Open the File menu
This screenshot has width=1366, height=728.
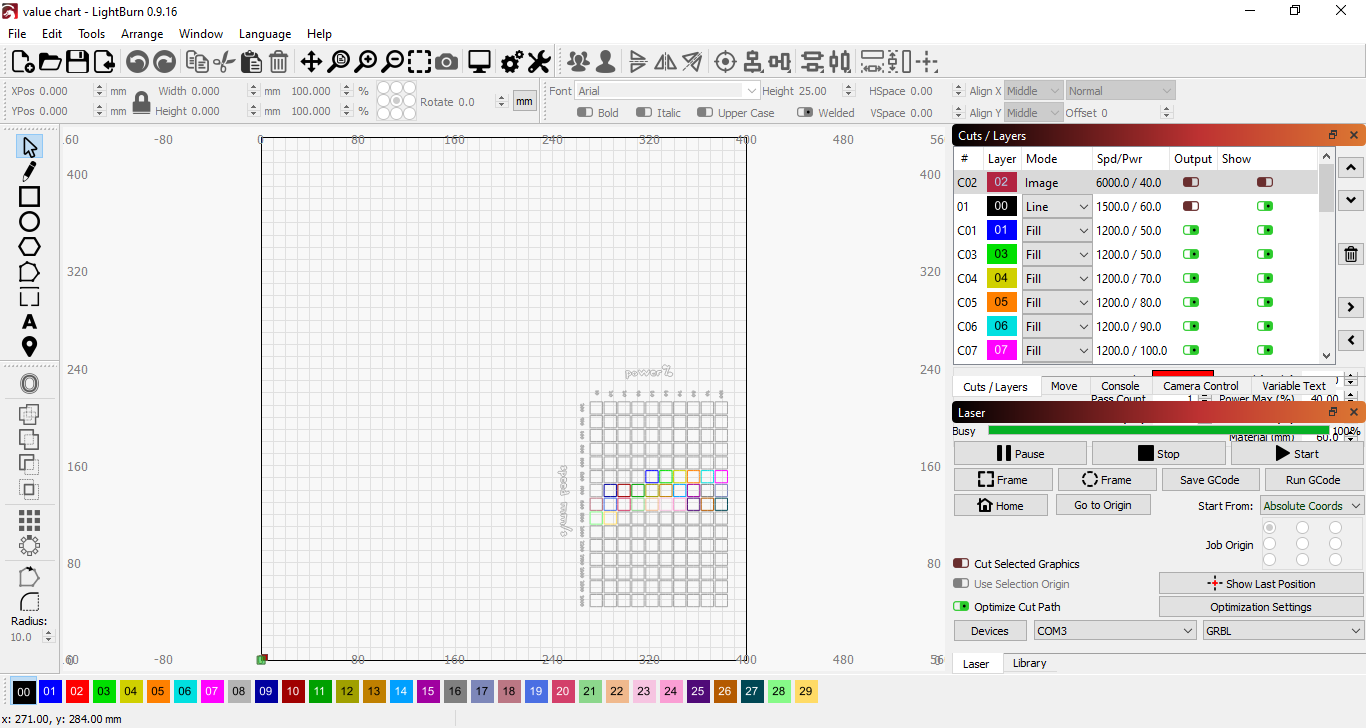pyautogui.click(x=17, y=34)
